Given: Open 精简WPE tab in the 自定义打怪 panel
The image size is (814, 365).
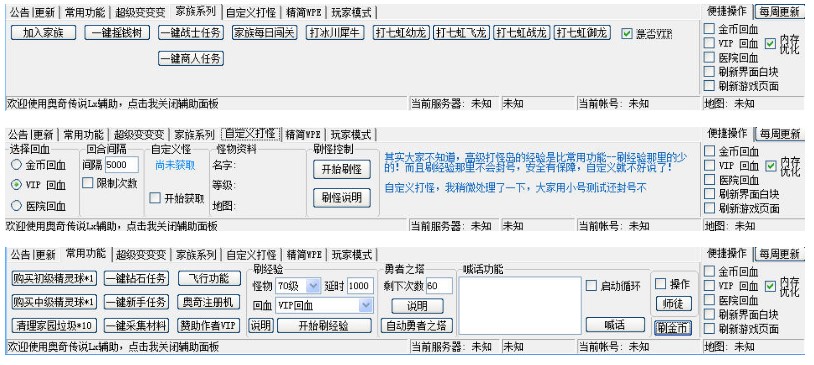Looking at the screenshot, I should [303, 134].
